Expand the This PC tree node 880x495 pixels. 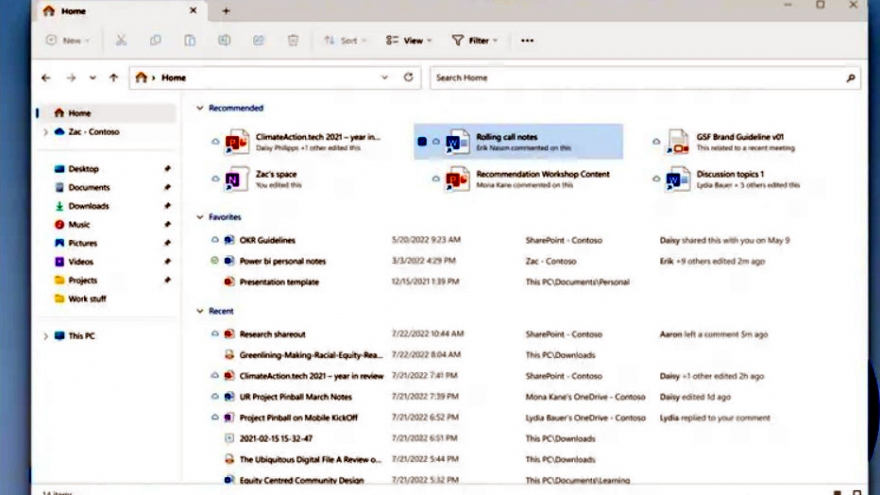pyautogui.click(x=45, y=336)
